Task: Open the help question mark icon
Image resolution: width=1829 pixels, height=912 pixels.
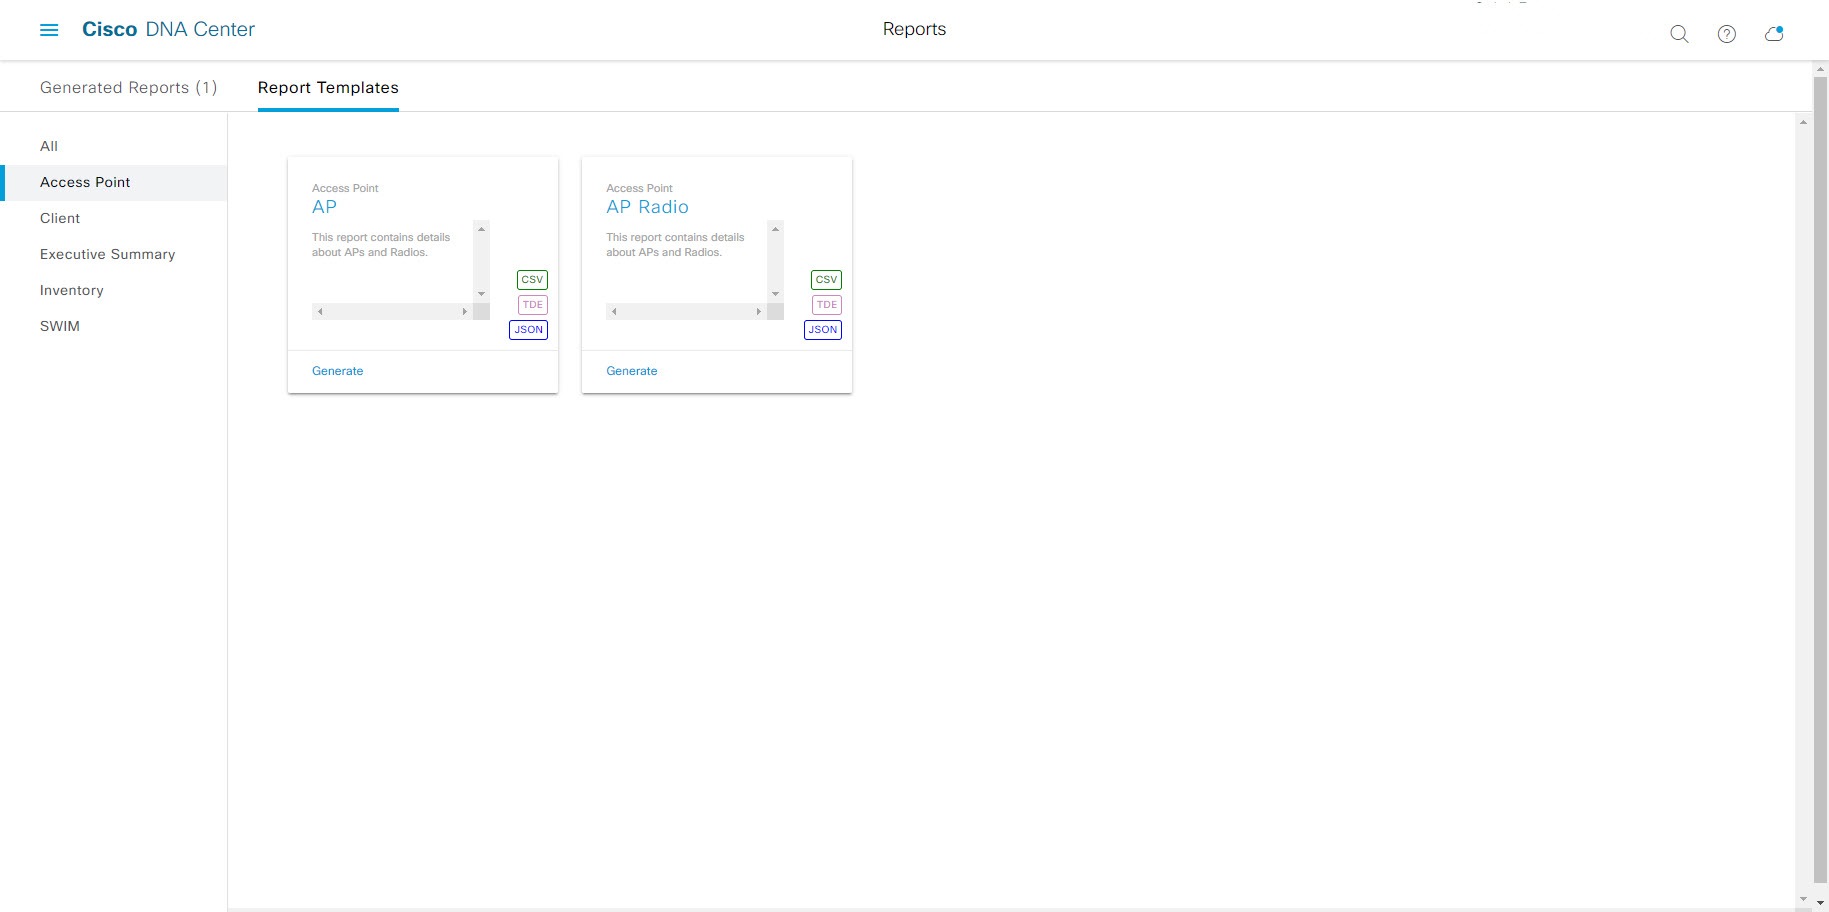Action: tap(1726, 34)
